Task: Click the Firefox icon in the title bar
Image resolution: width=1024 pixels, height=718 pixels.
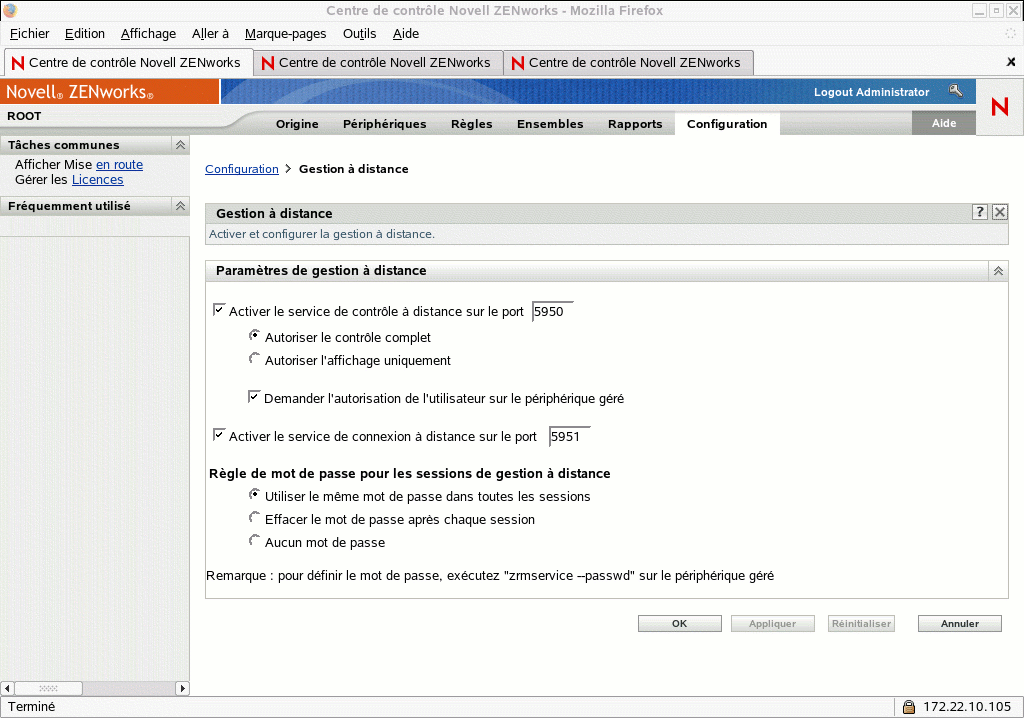Action: (10, 10)
